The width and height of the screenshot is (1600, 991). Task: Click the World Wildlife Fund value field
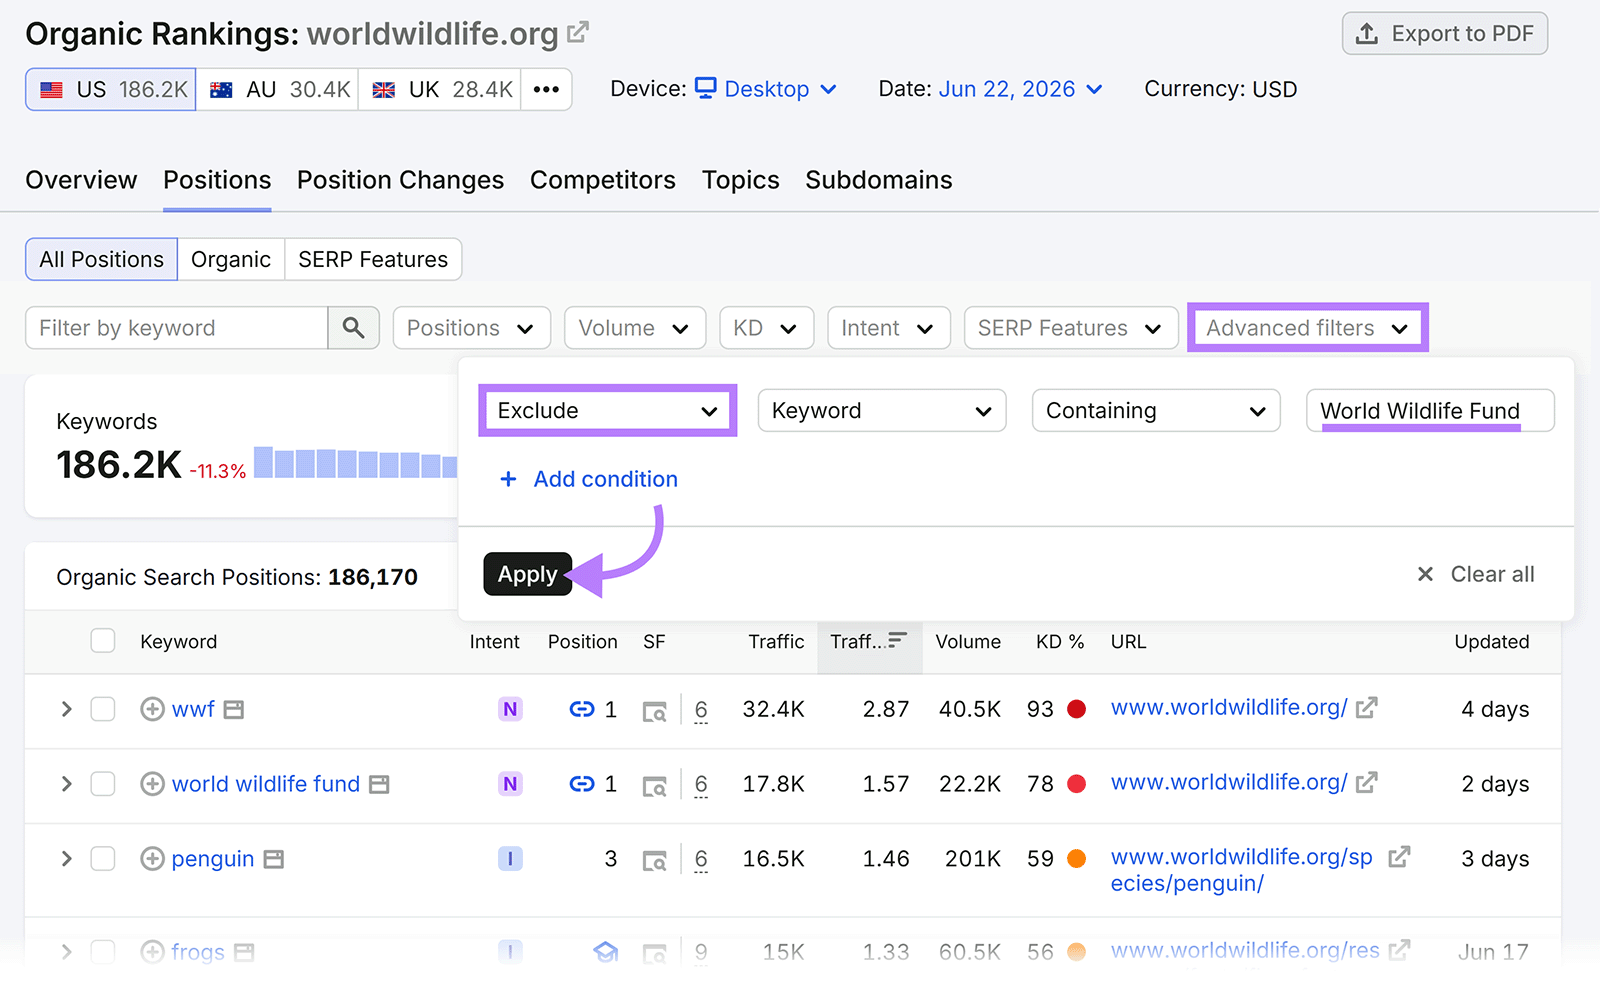(1430, 411)
